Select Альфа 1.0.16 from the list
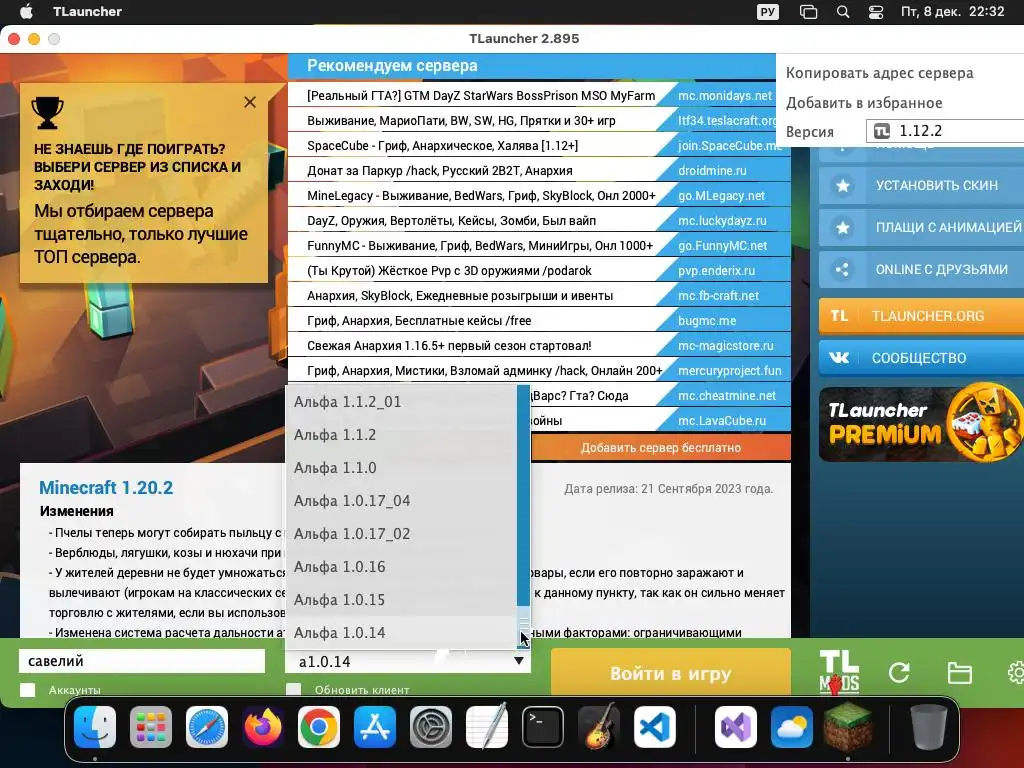This screenshot has width=1024, height=768. click(x=401, y=566)
